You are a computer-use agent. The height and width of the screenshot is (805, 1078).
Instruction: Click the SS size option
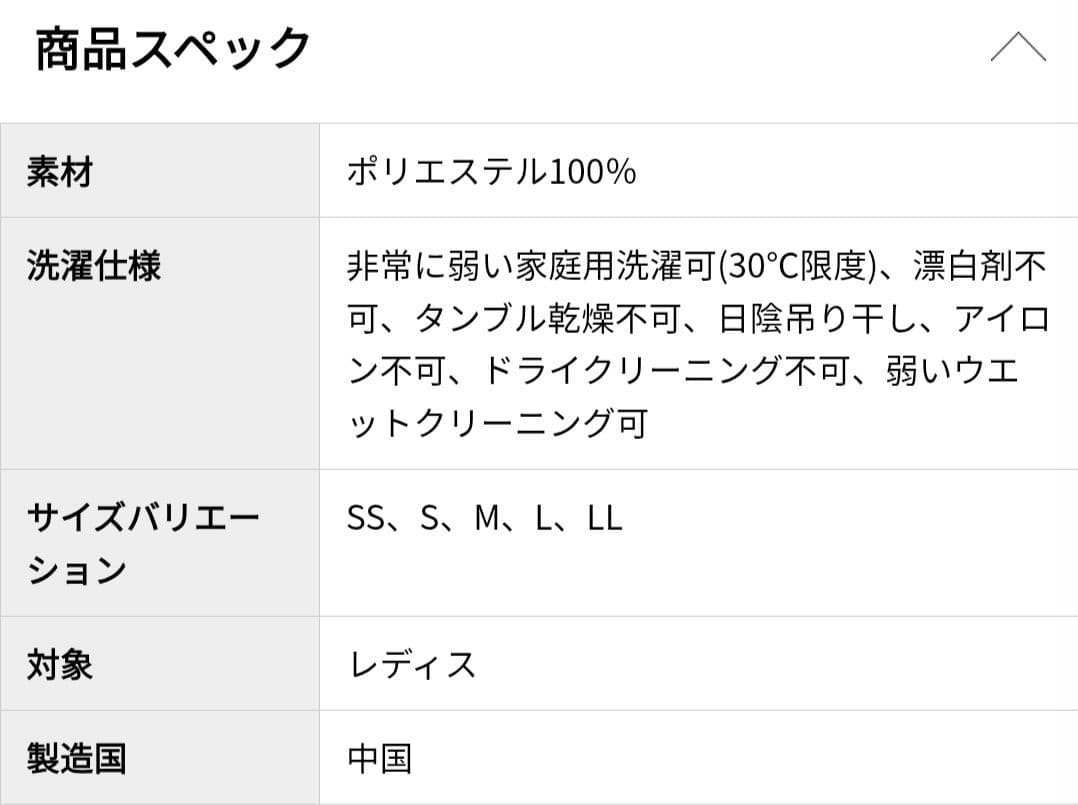point(365,518)
